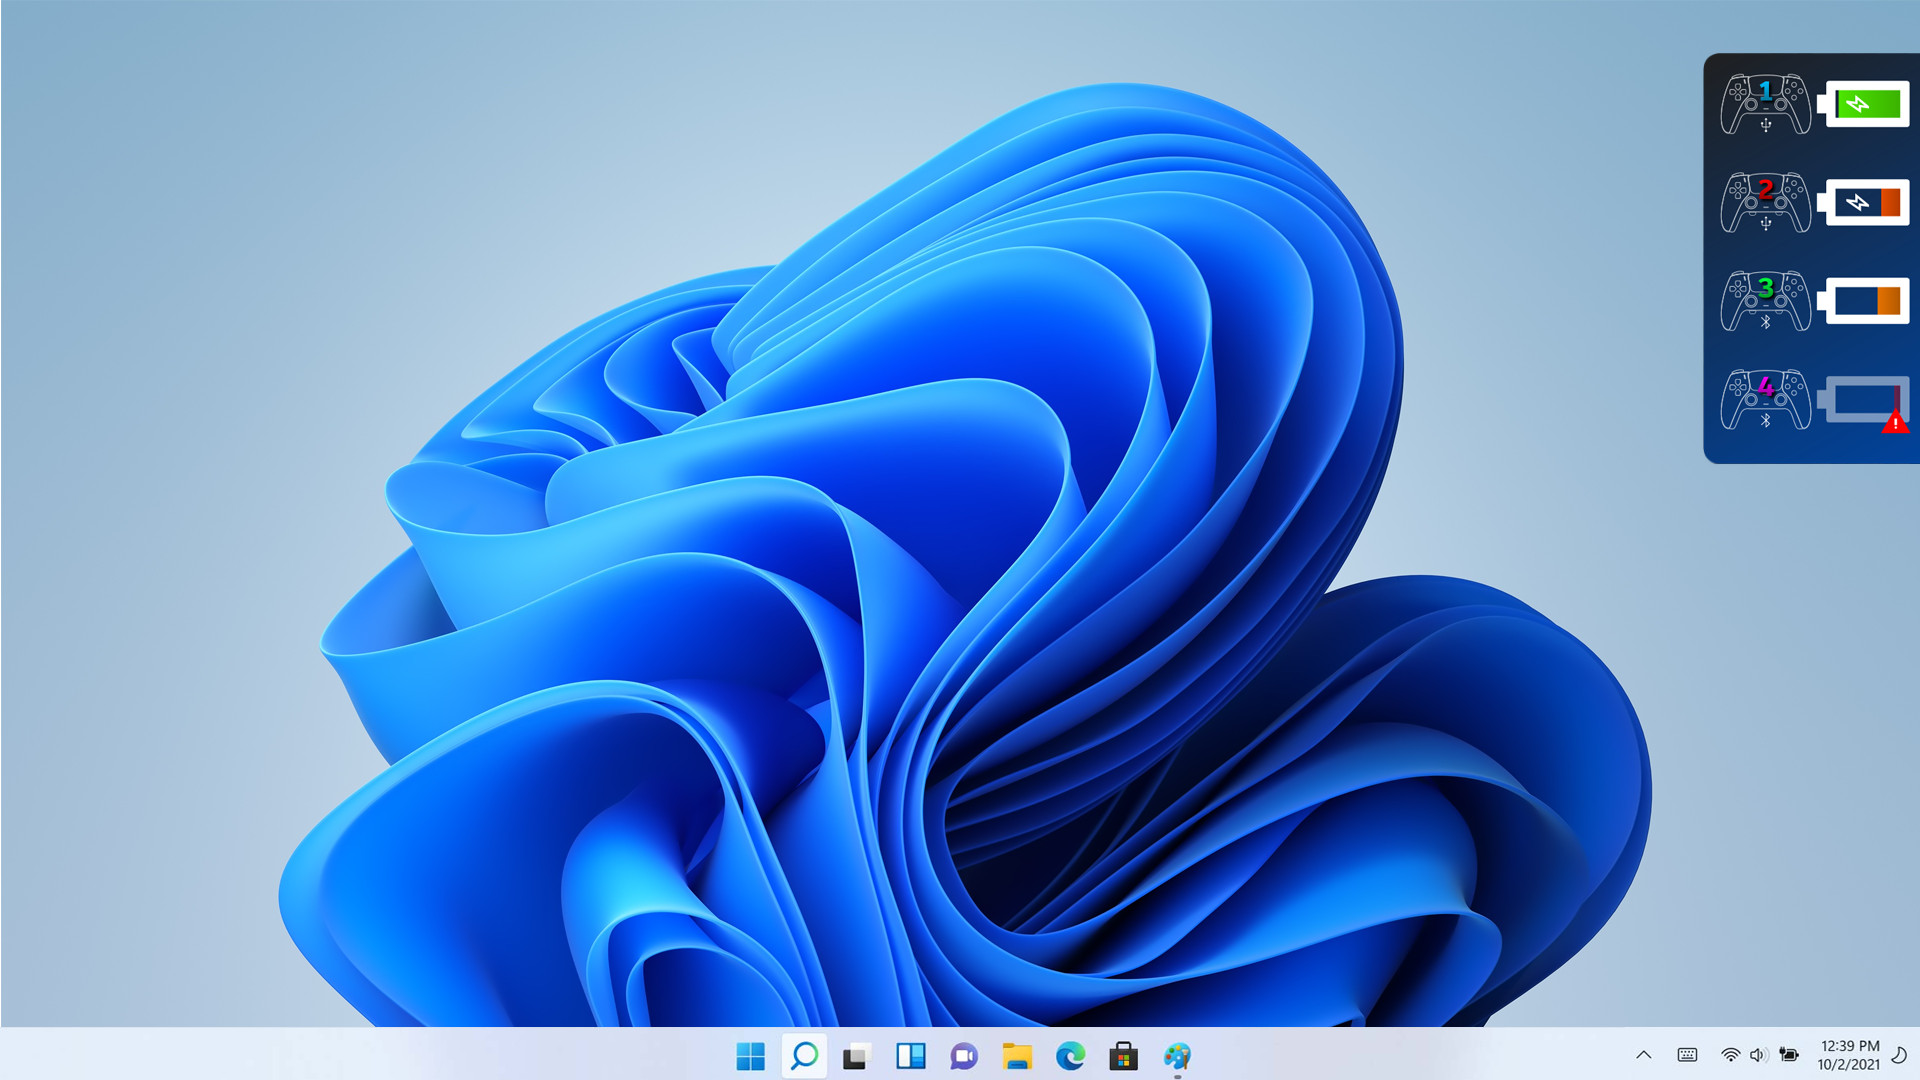Click controller 2's charging battery indicator
The image size is (1920, 1080).
[1864, 203]
